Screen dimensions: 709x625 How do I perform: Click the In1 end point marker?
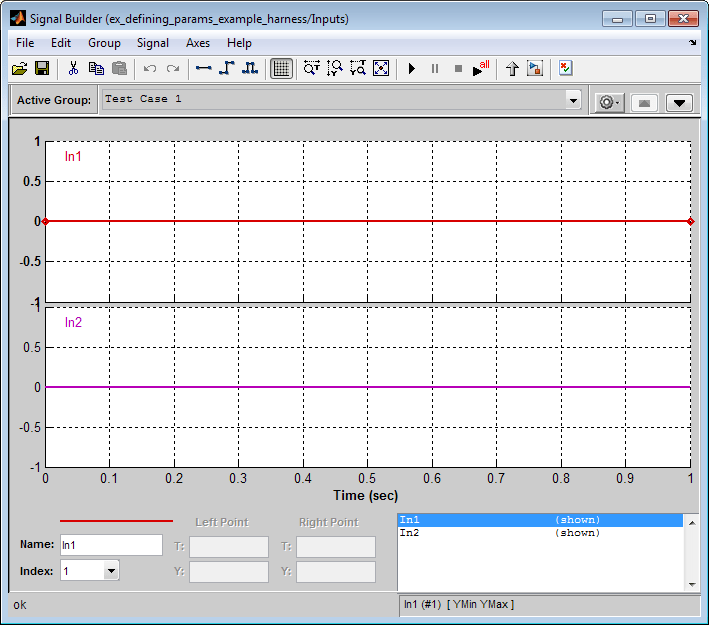[690, 221]
